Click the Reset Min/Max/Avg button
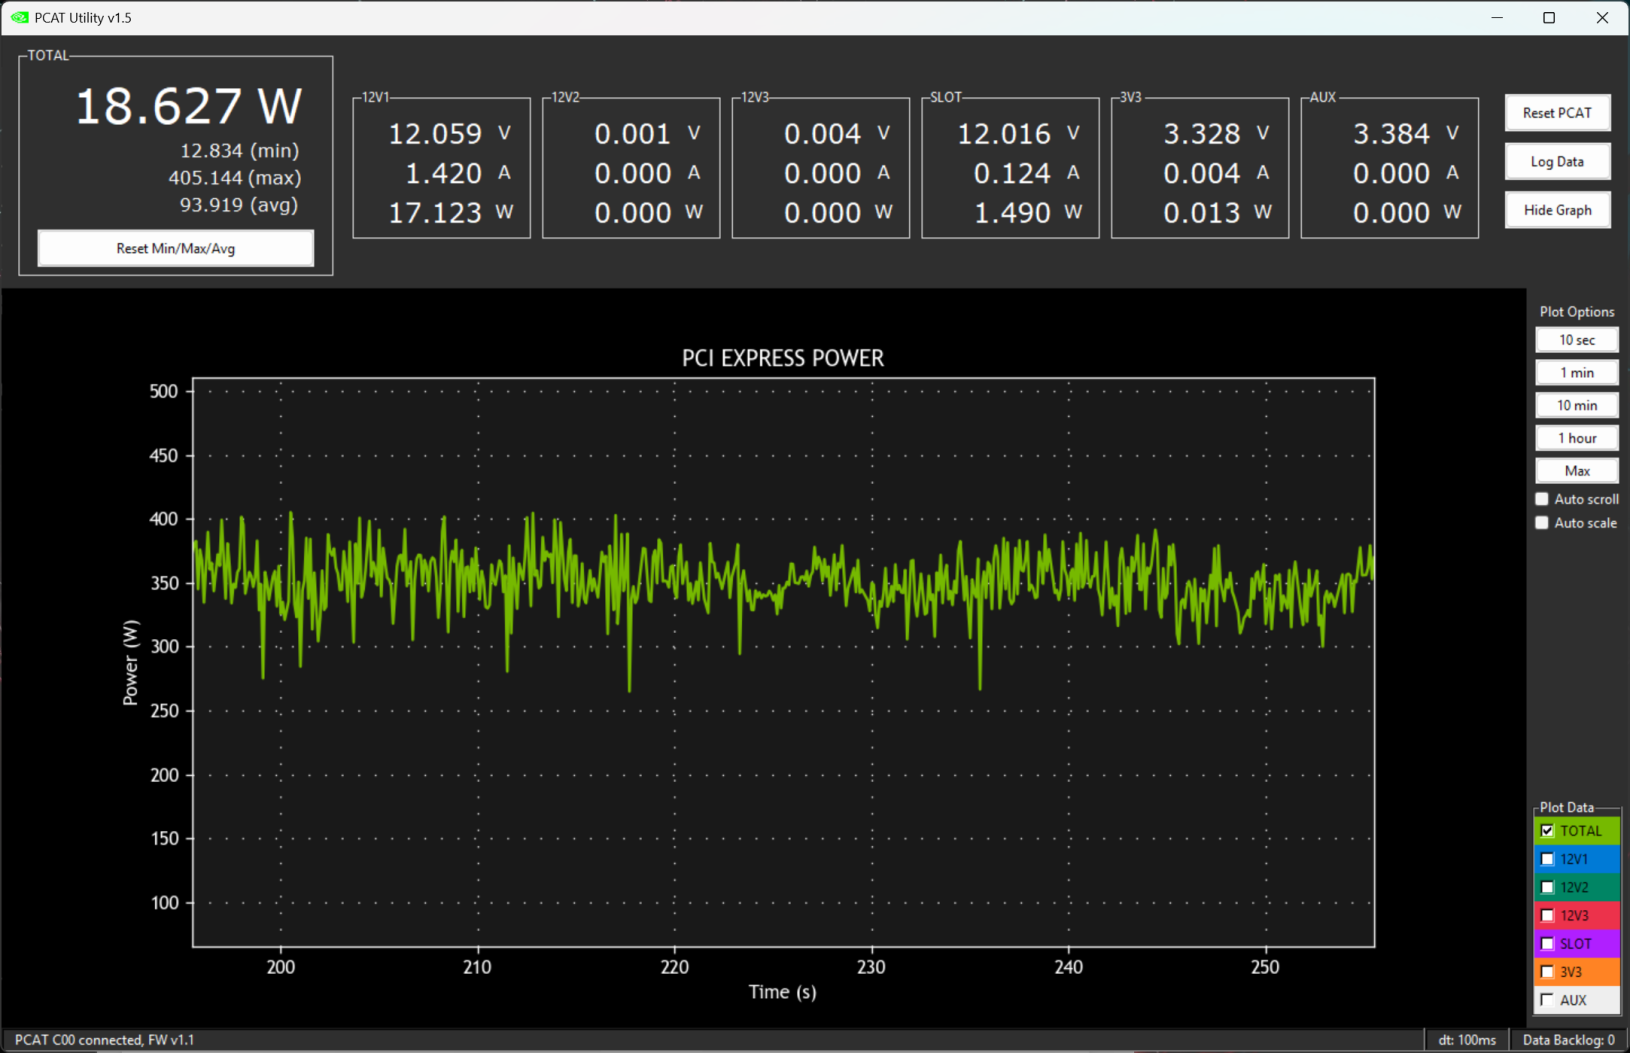The width and height of the screenshot is (1630, 1053). point(176,248)
